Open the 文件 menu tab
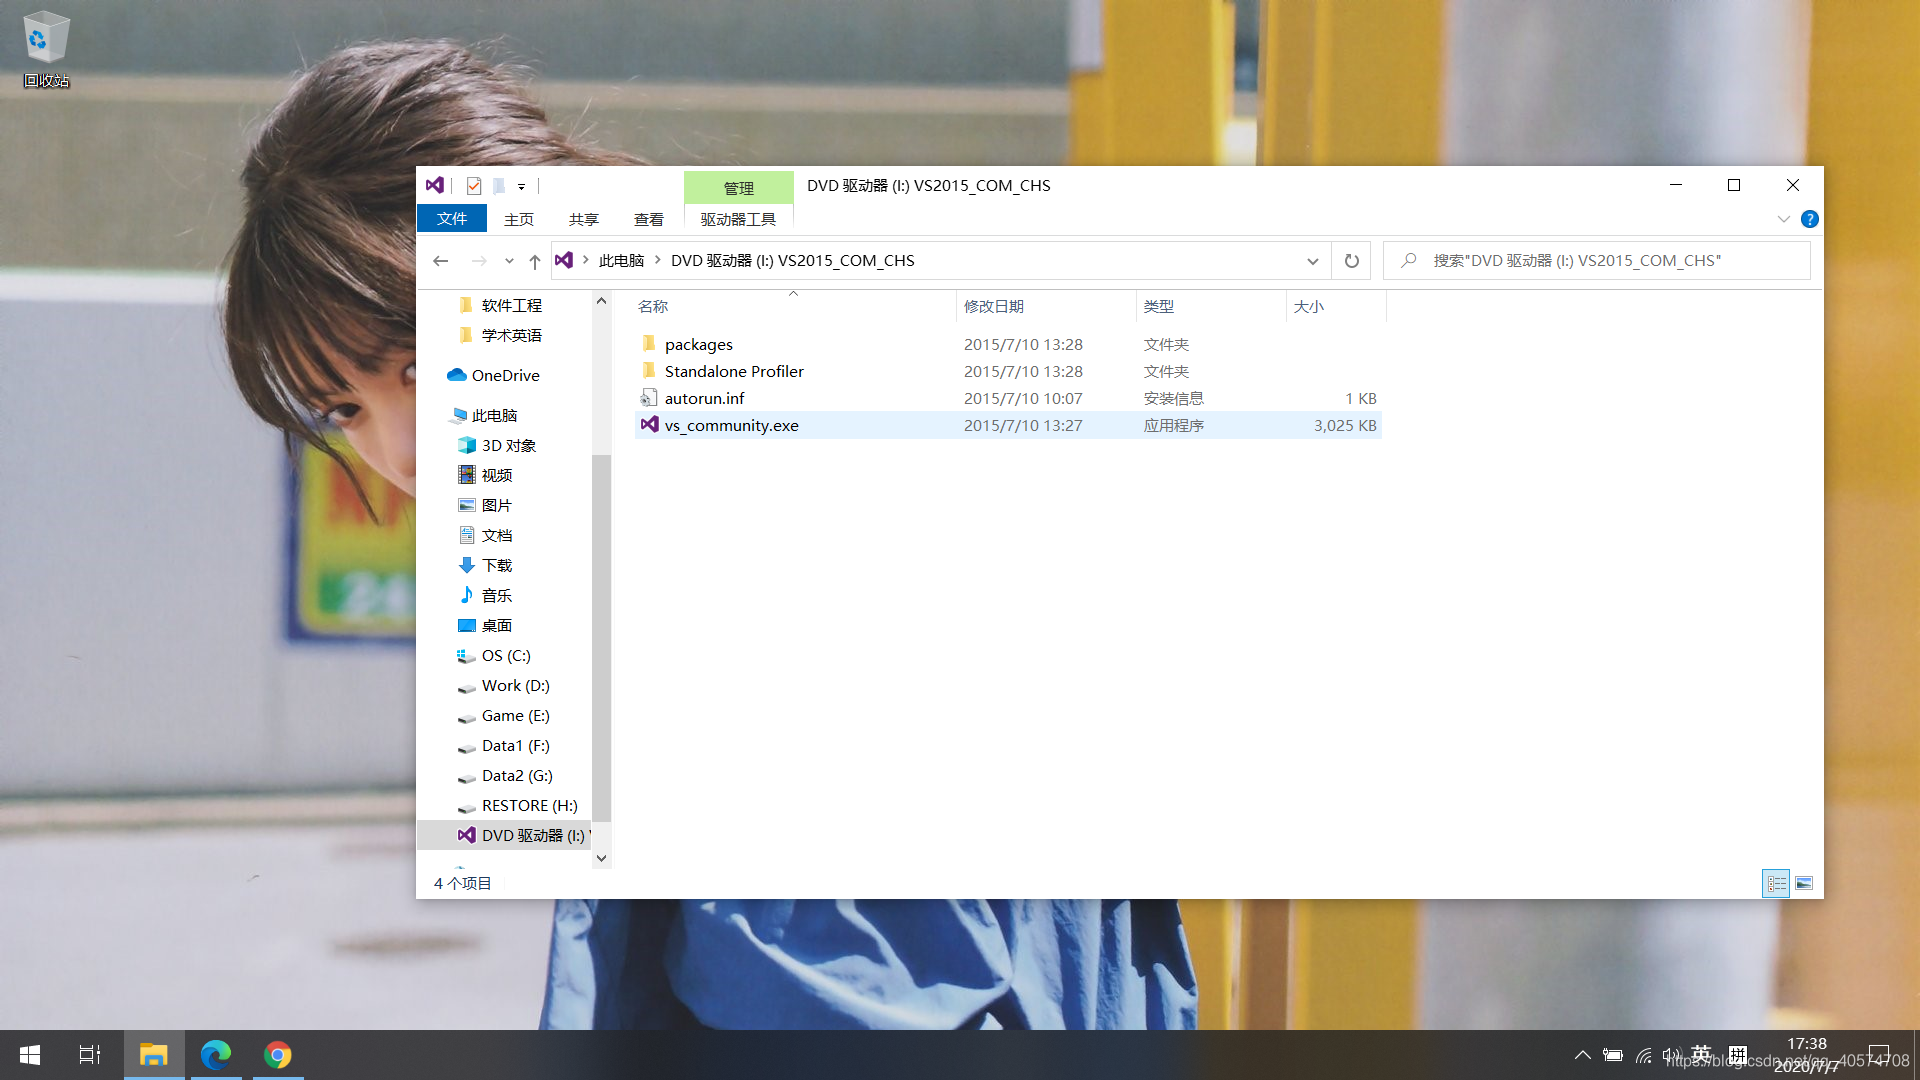Viewport: 1920px width, 1080px height. (452, 219)
